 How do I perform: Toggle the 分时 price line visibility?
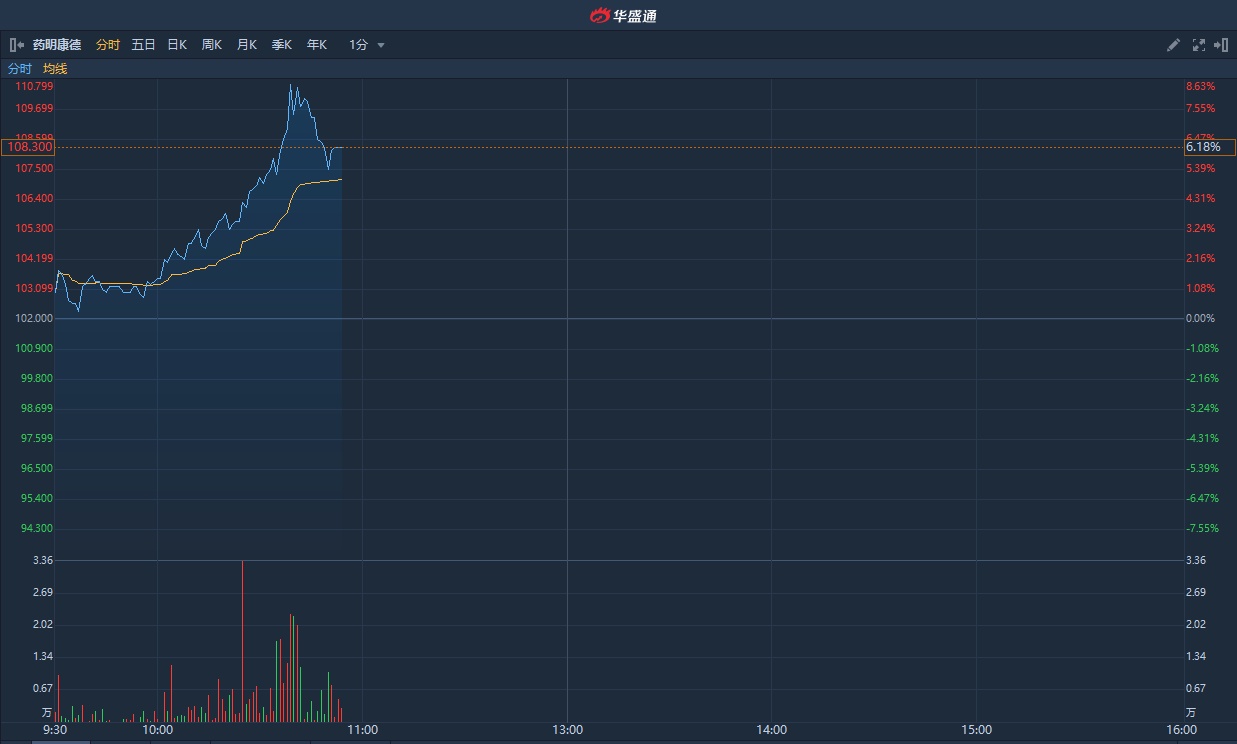20,69
